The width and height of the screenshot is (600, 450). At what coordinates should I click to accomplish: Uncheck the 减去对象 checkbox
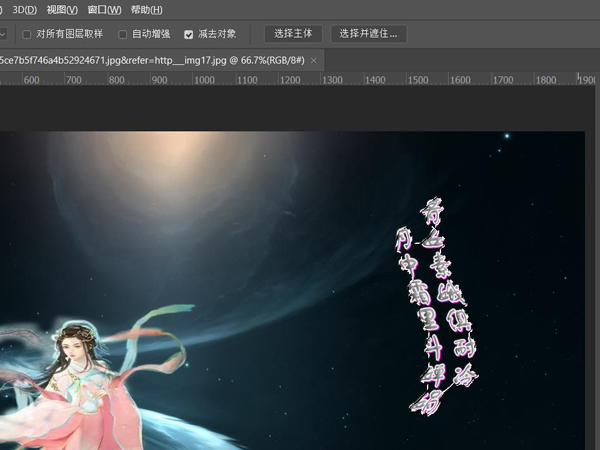tap(189, 34)
